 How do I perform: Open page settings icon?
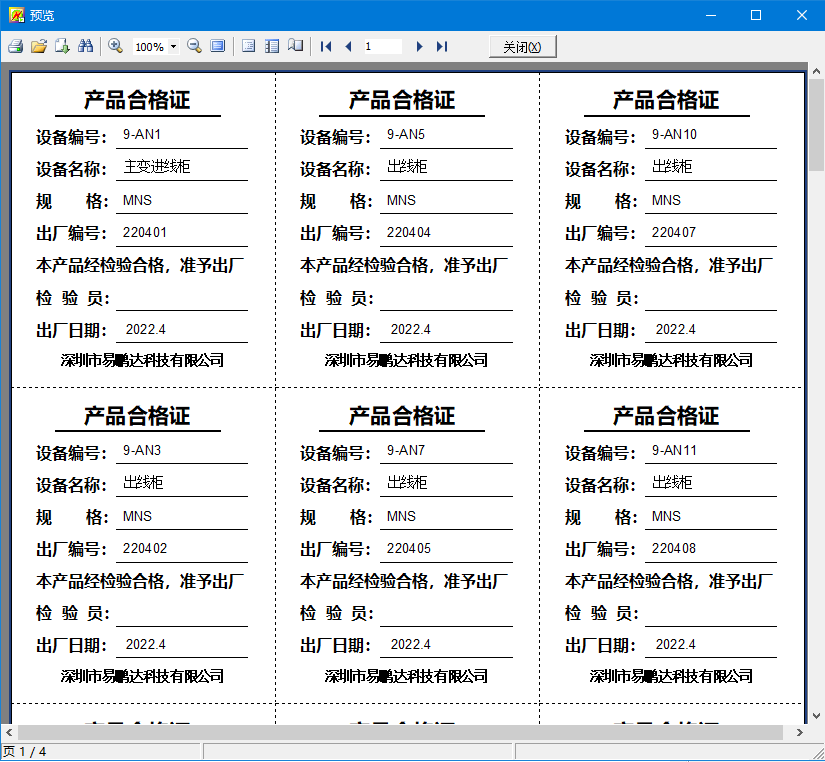point(295,46)
